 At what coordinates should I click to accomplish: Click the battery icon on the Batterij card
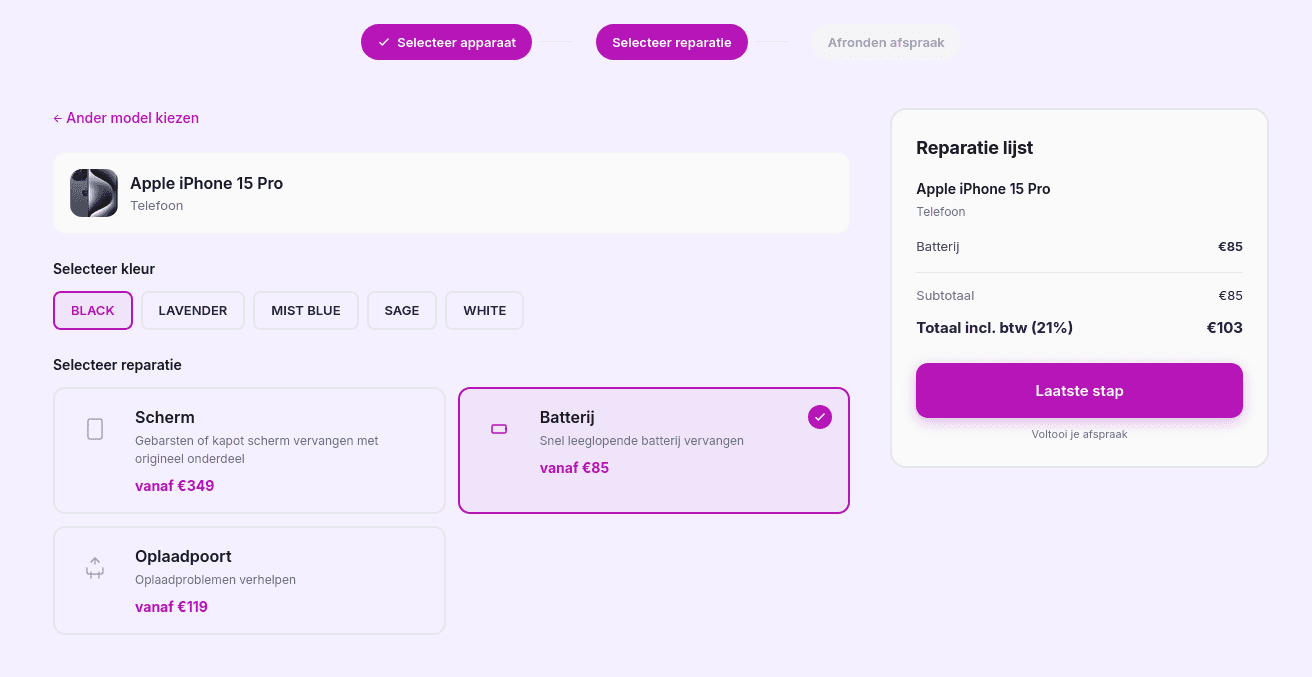pos(498,428)
